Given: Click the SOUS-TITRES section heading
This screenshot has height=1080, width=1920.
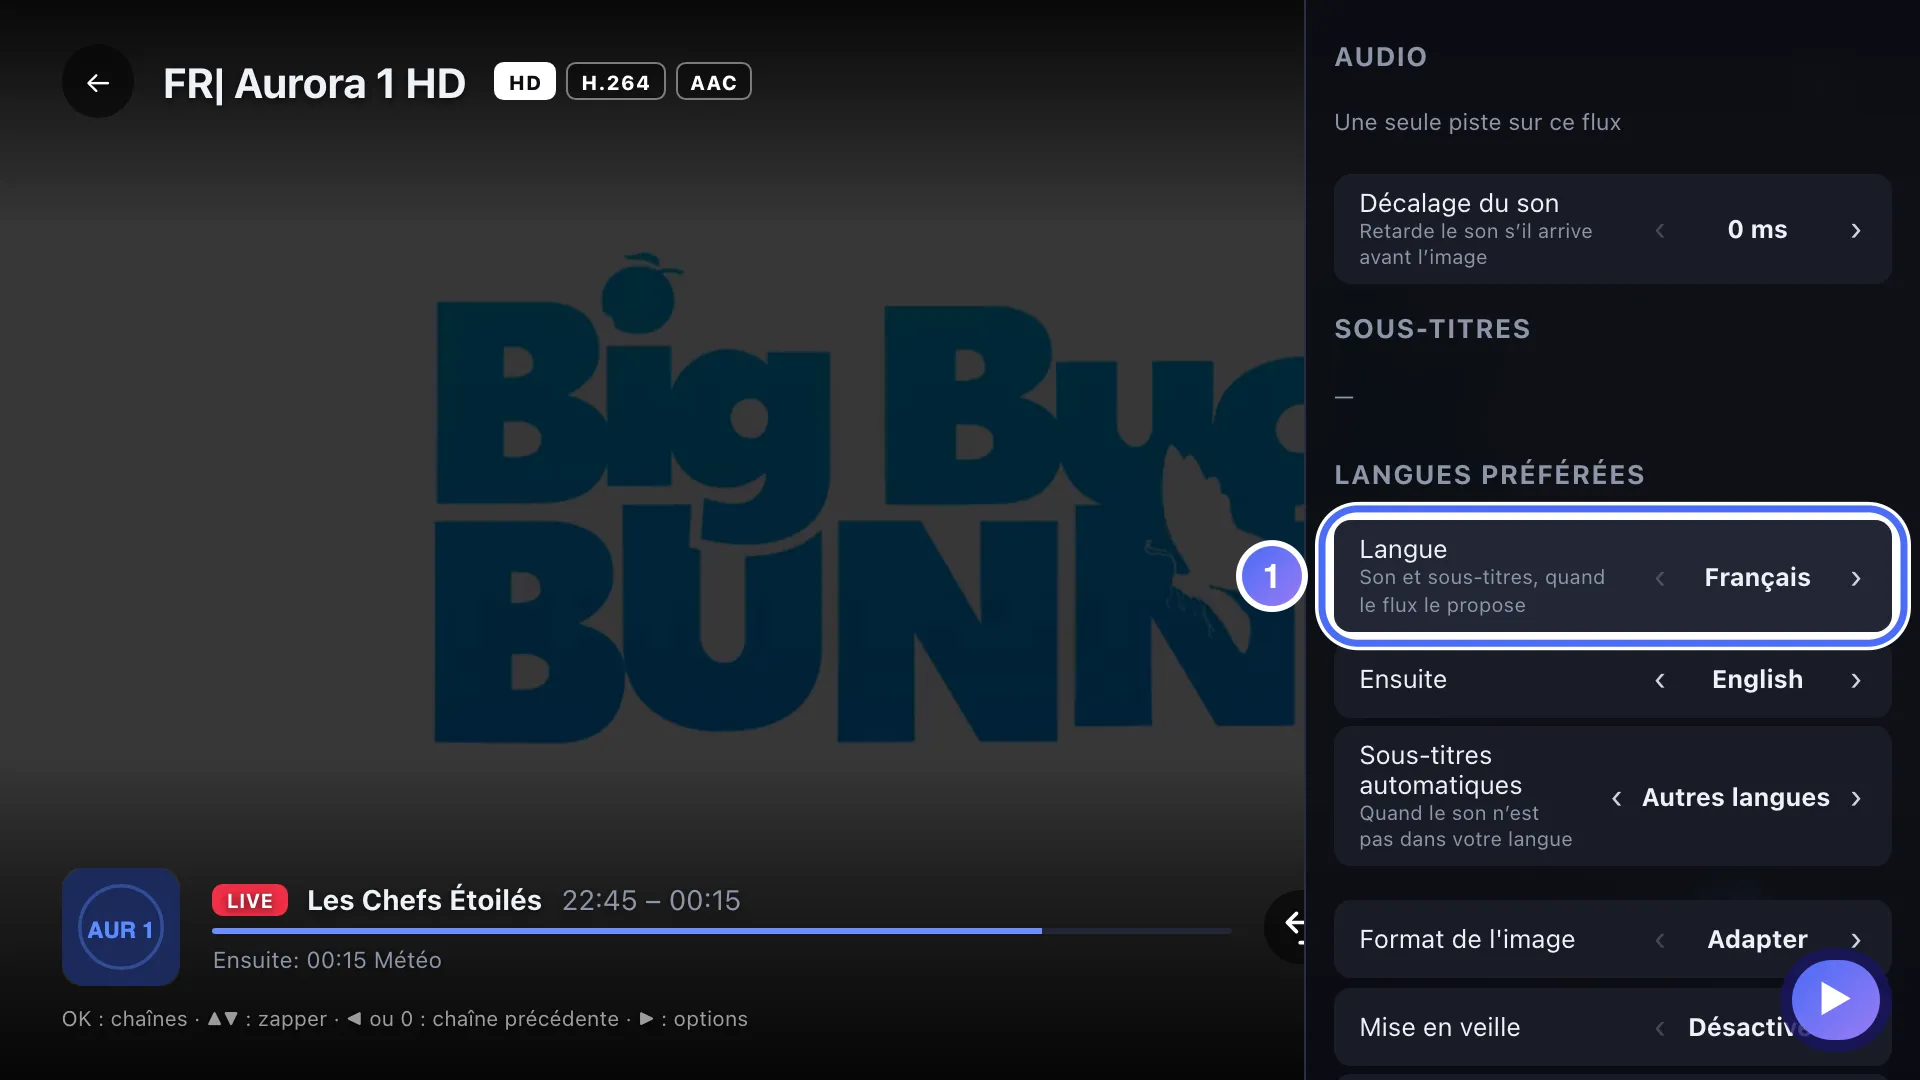Looking at the screenshot, I should coord(1432,329).
